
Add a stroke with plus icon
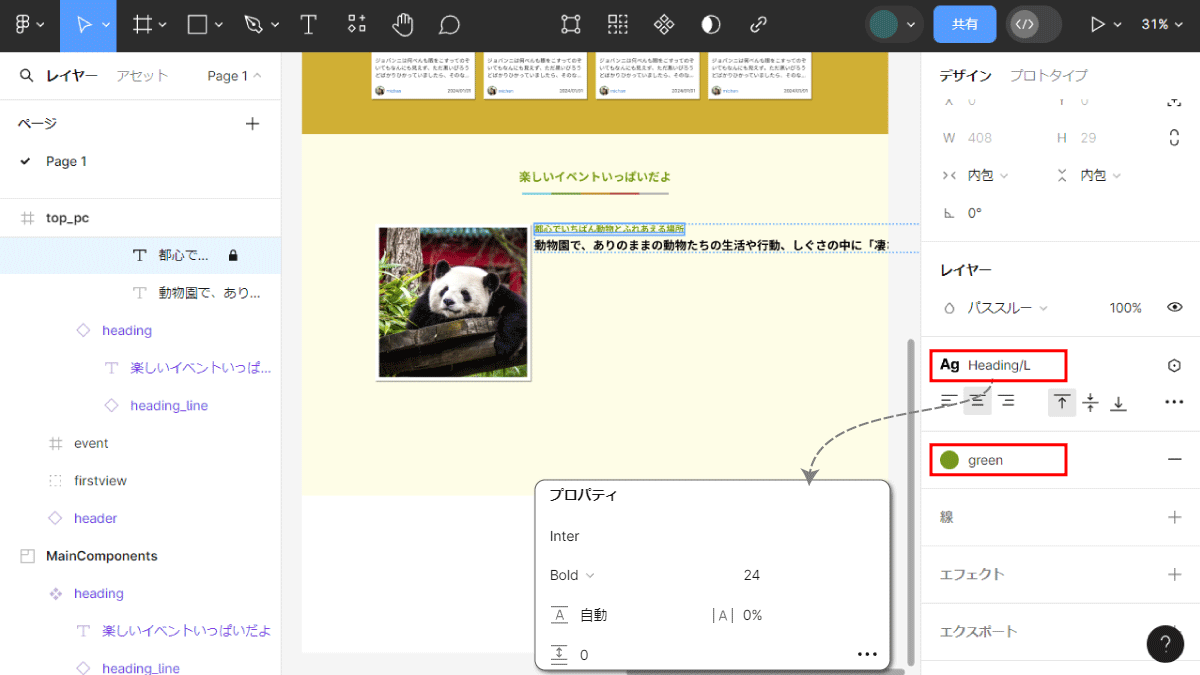pos(1174,517)
